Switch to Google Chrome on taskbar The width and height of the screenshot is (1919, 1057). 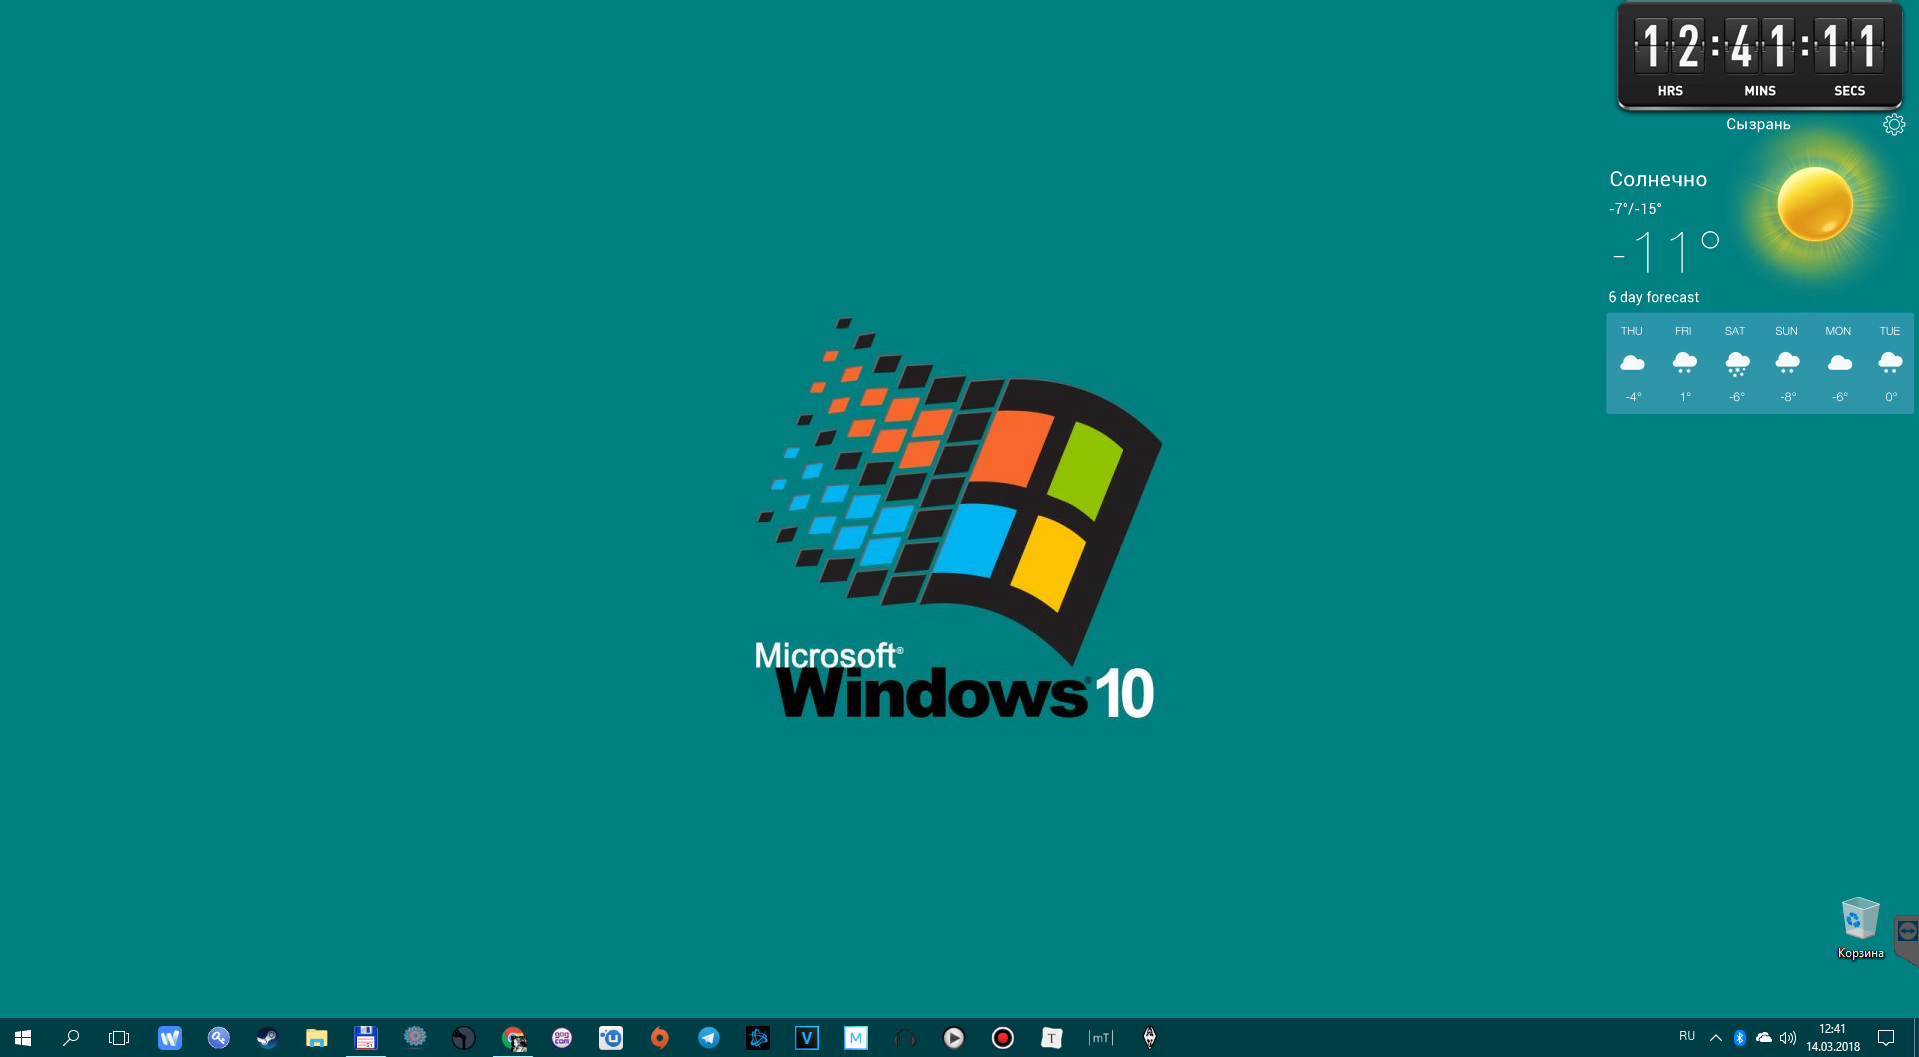point(513,1038)
